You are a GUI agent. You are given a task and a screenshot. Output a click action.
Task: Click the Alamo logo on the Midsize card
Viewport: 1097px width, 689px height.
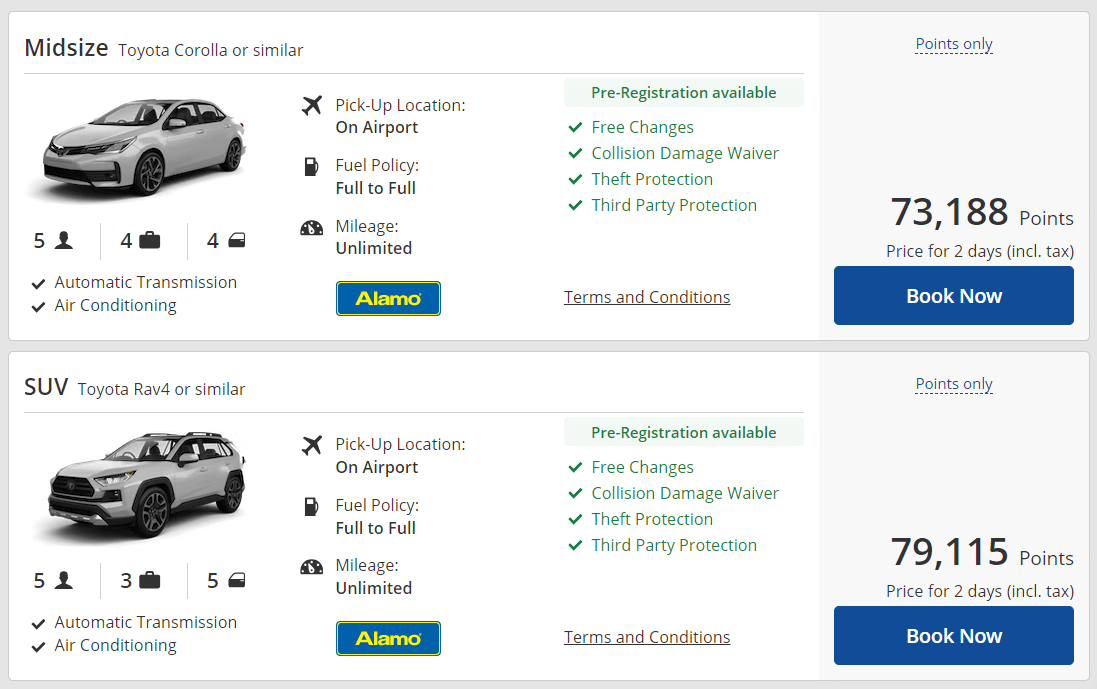coord(388,298)
